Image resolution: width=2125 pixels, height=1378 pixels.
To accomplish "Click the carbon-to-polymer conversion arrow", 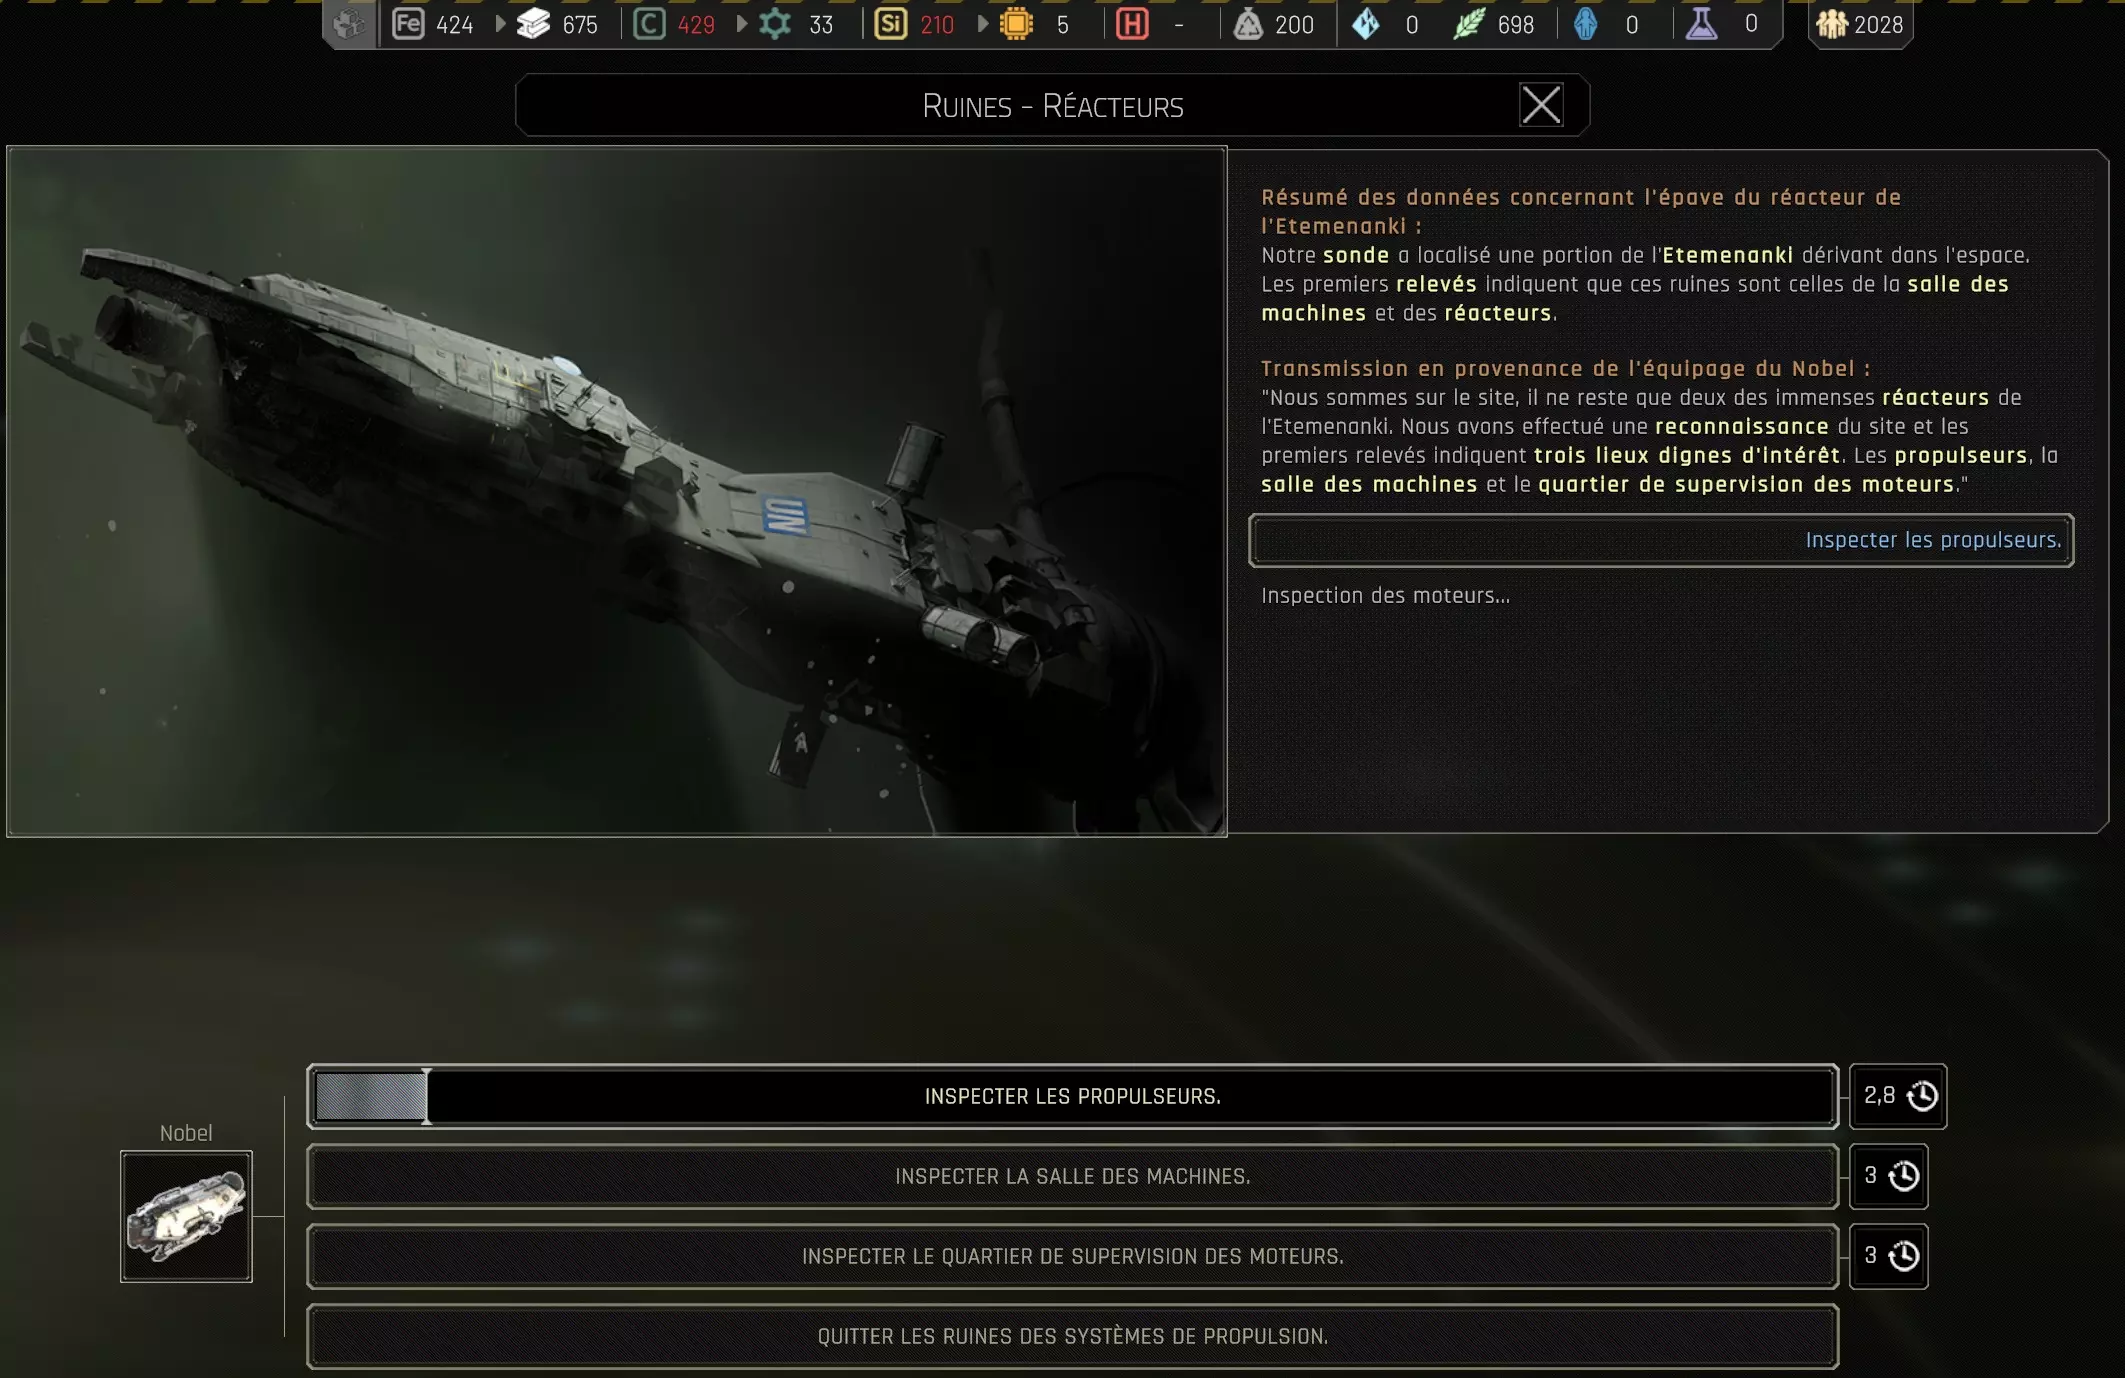I will click(x=741, y=24).
